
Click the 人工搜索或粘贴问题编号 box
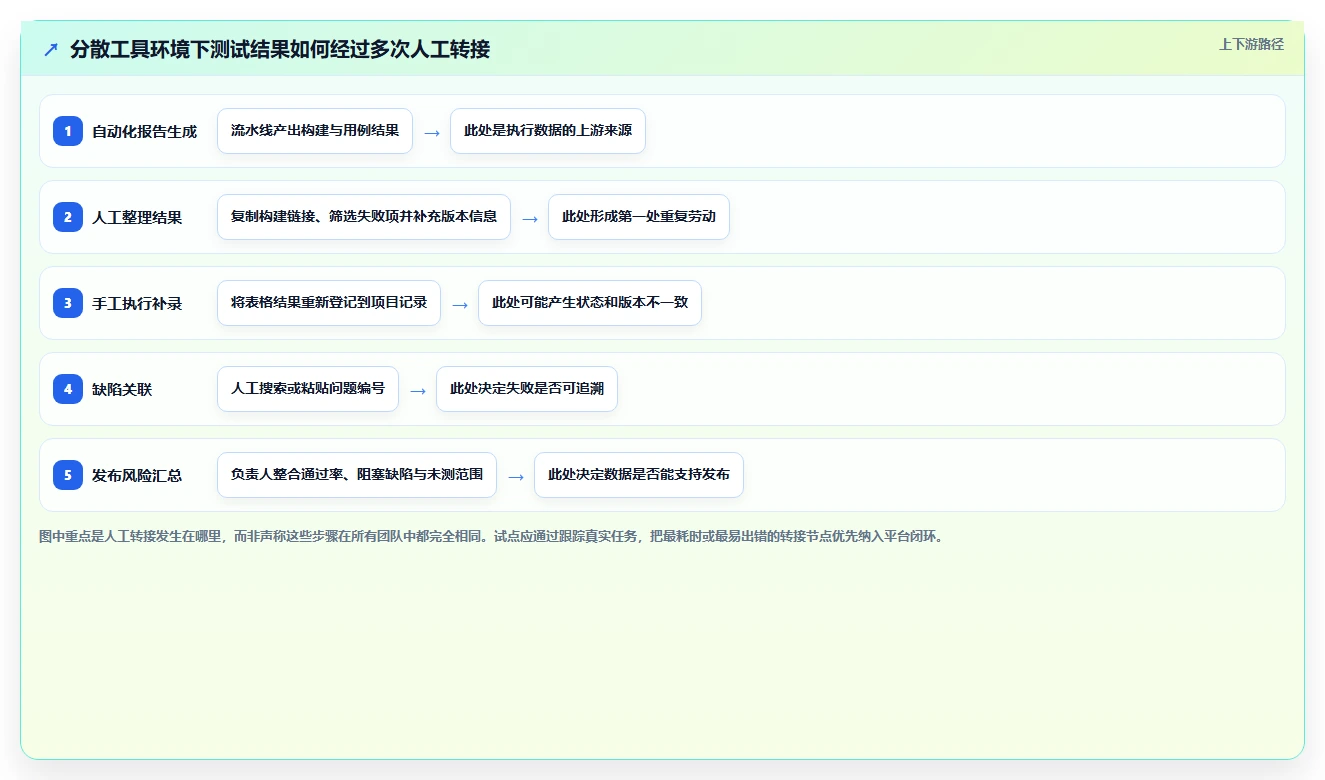308,389
